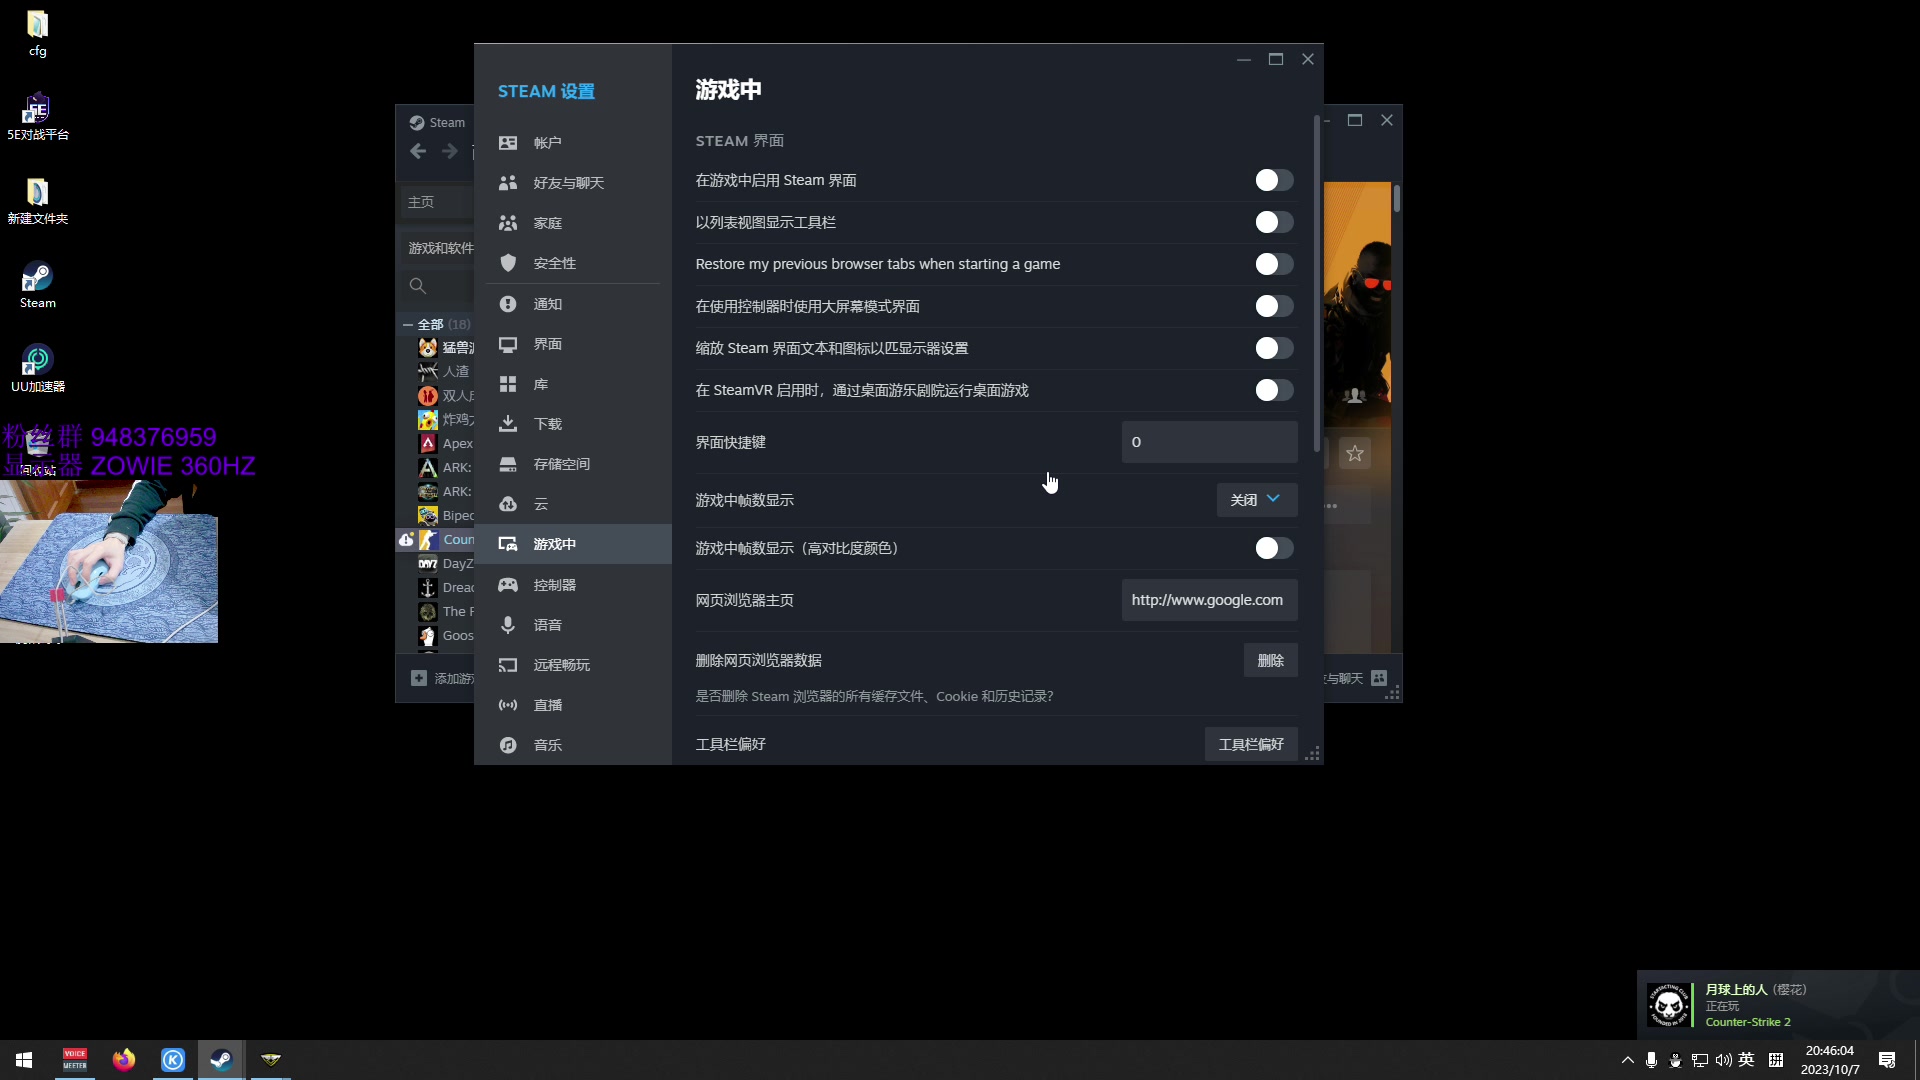Select DayZ in library list
Viewport: 1920px width, 1080px height.
coord(446,563)
